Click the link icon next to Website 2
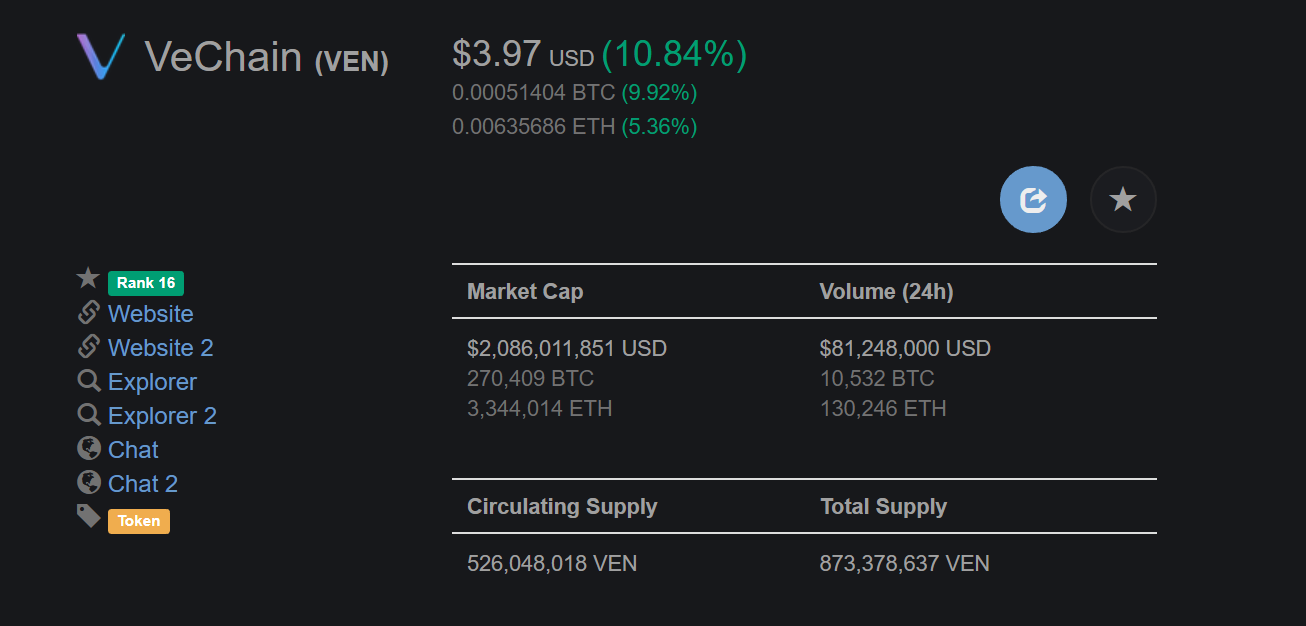1306x626 pixels. coord(88,347)
